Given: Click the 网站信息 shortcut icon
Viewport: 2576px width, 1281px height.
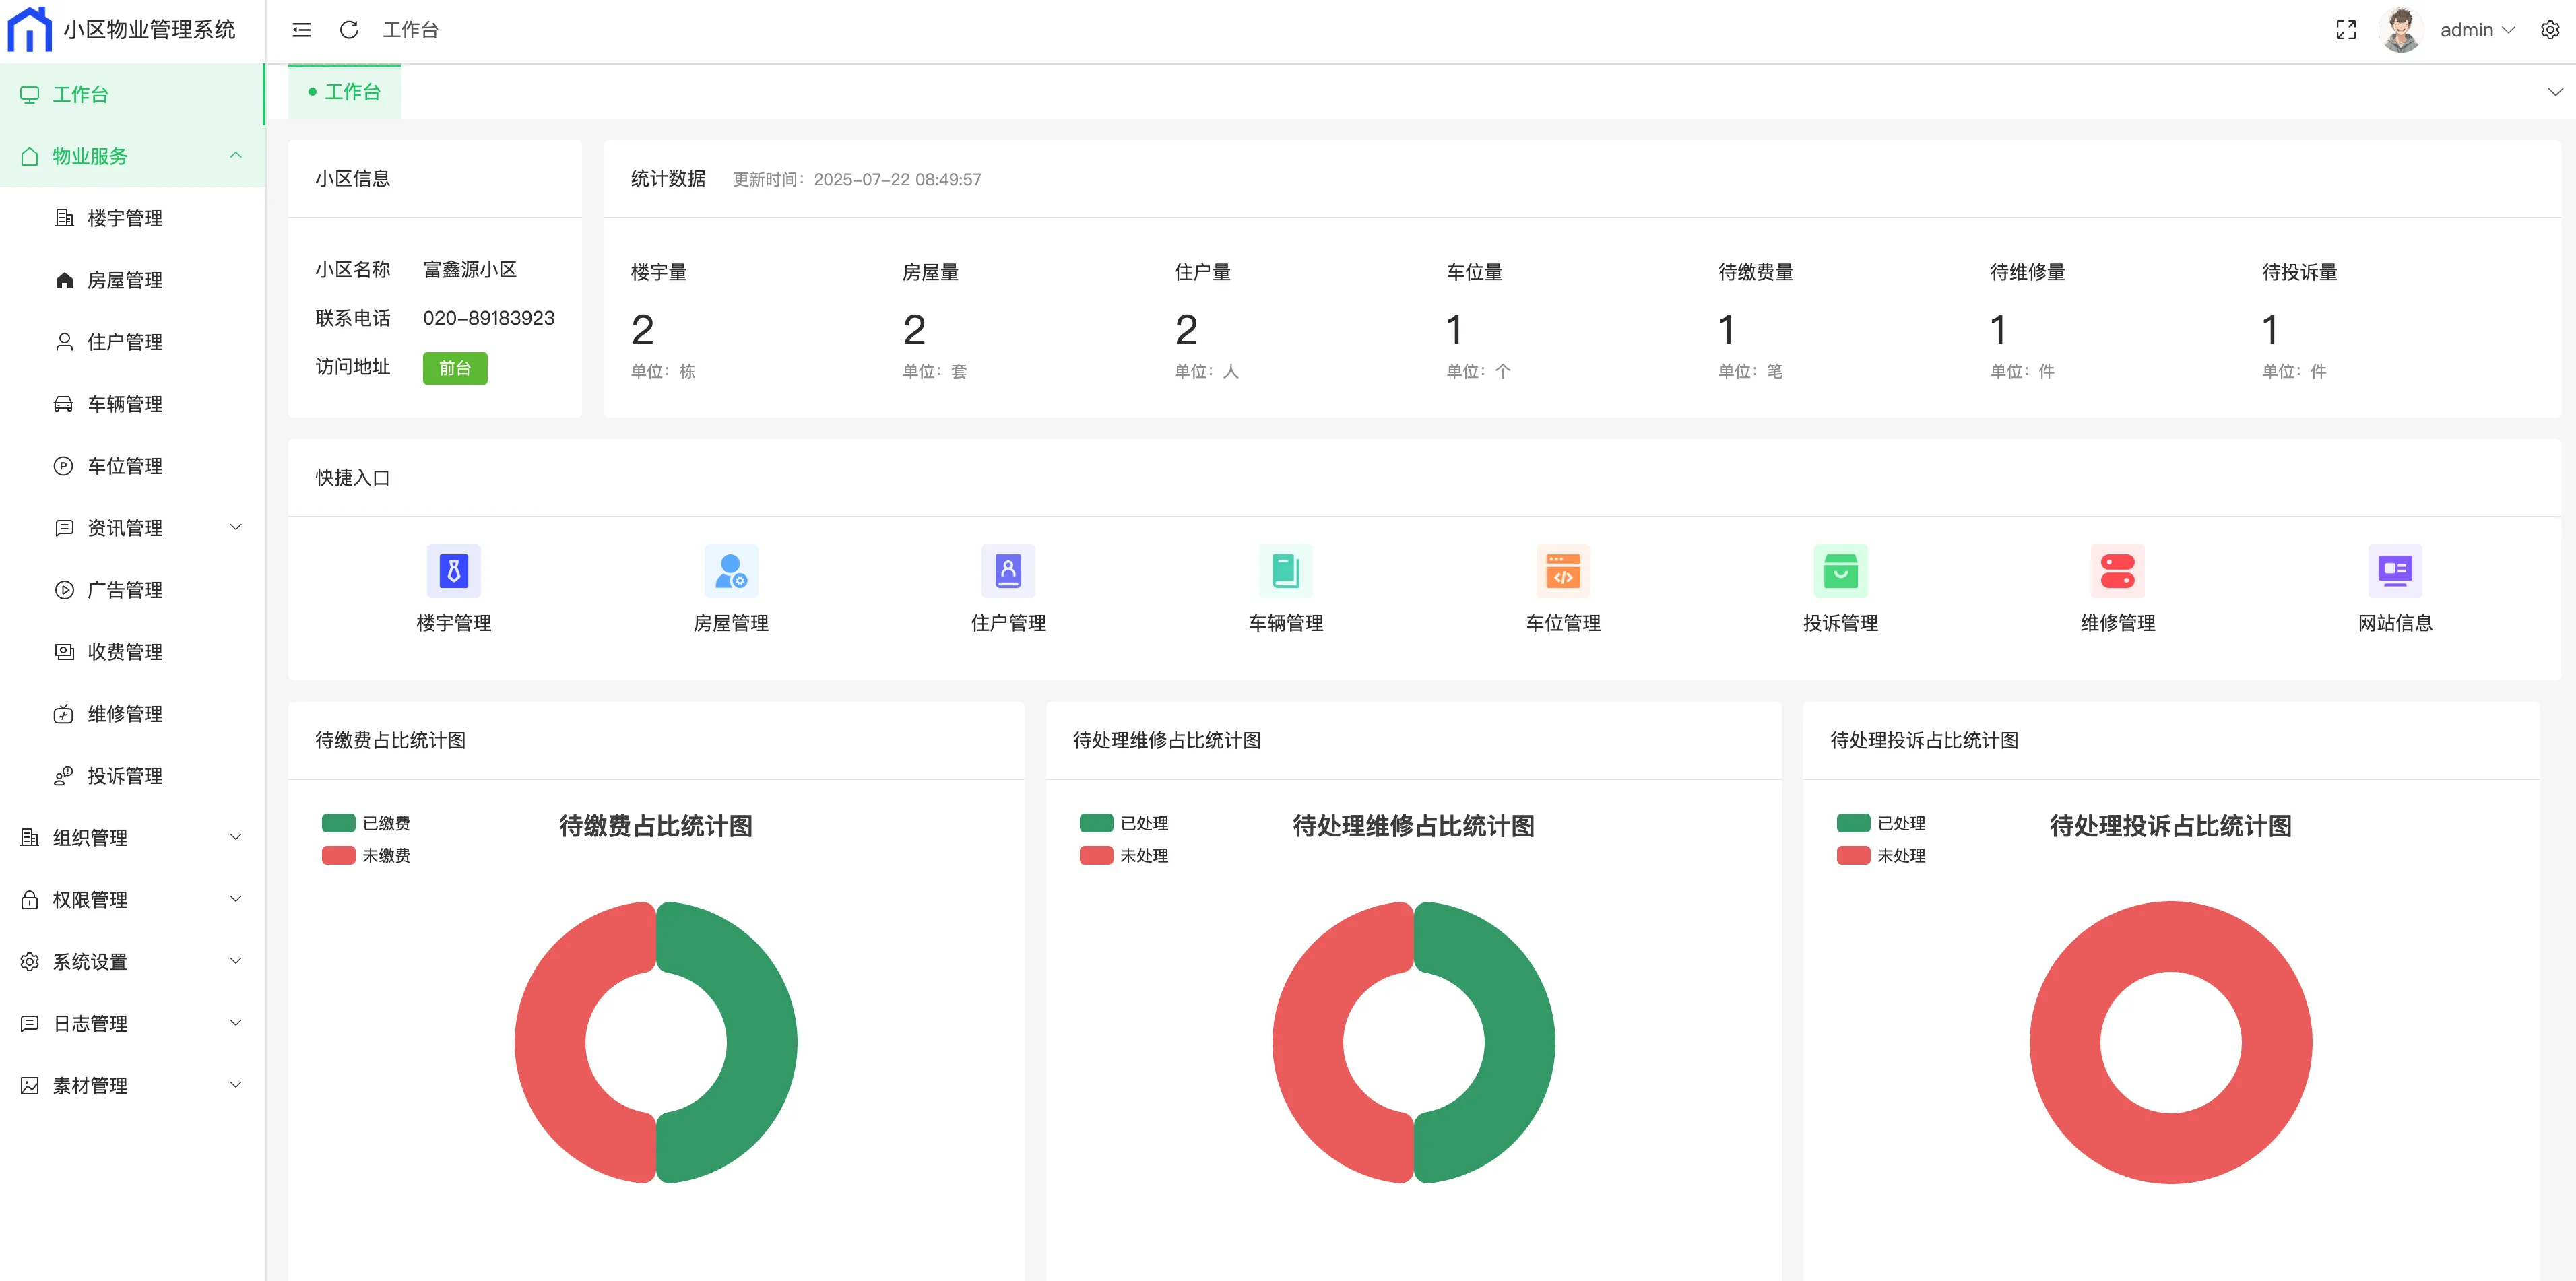Looking at the screenshot, I should [x=2394, y=571].
